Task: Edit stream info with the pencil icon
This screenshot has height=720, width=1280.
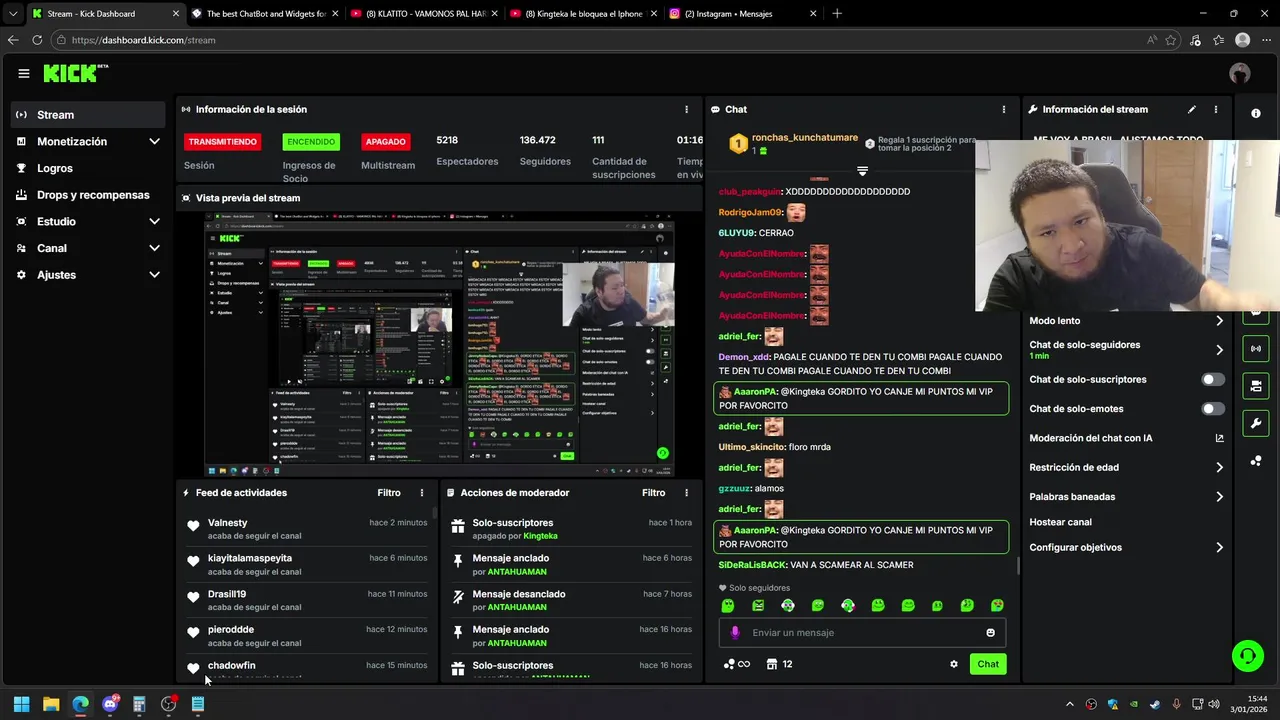Action: 1191,109
